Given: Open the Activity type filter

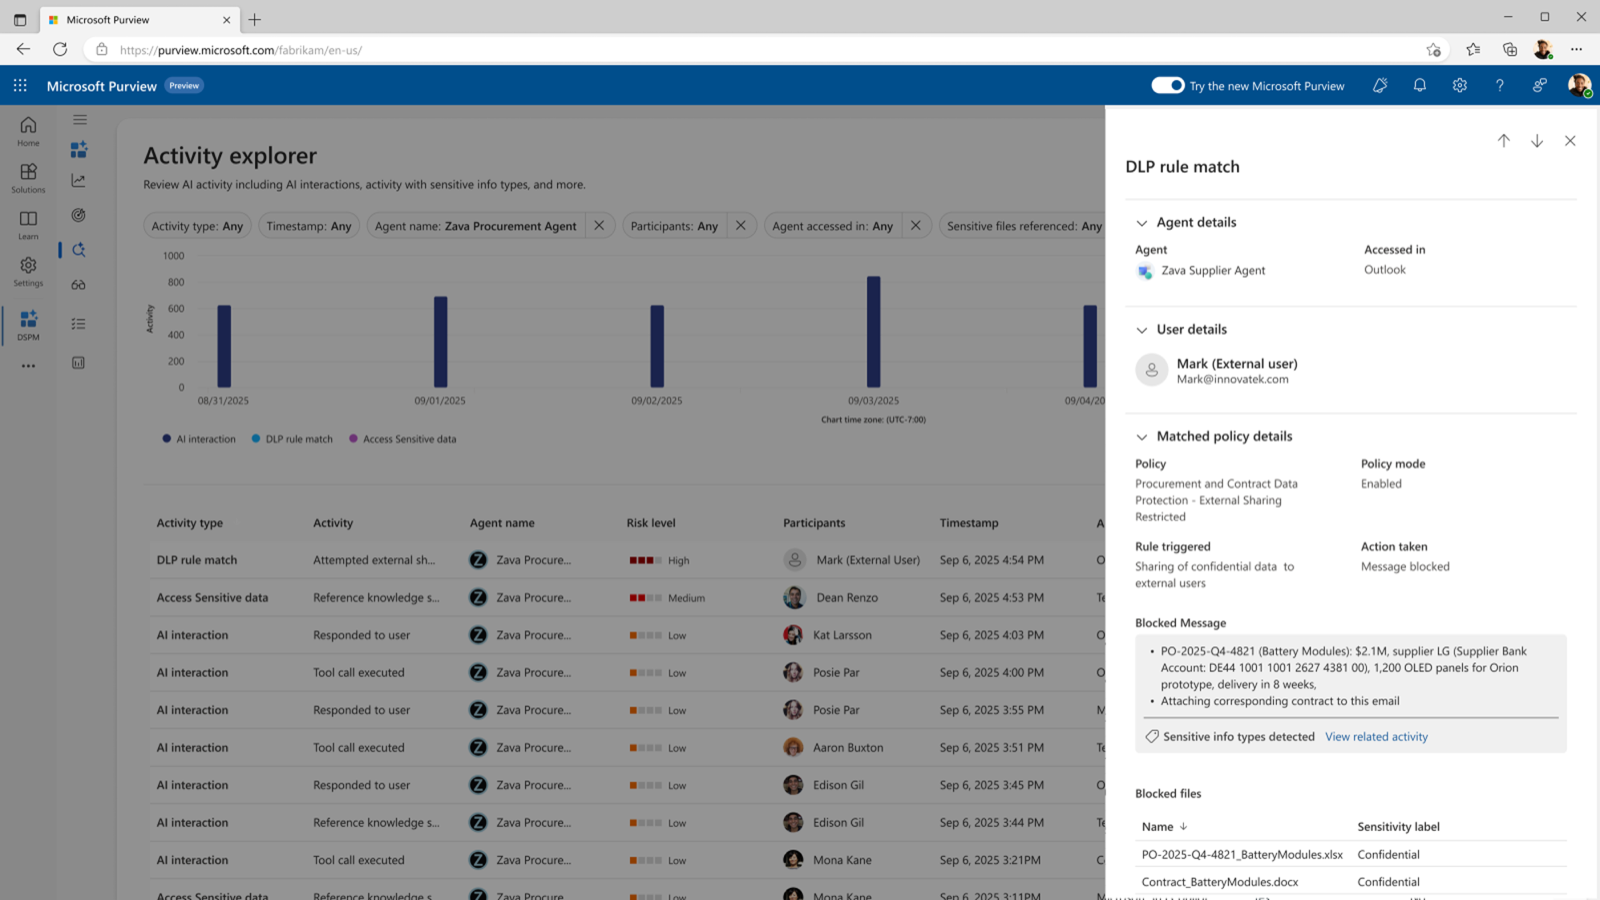Looking at the screenshot, I should click(x=197, y=226).
